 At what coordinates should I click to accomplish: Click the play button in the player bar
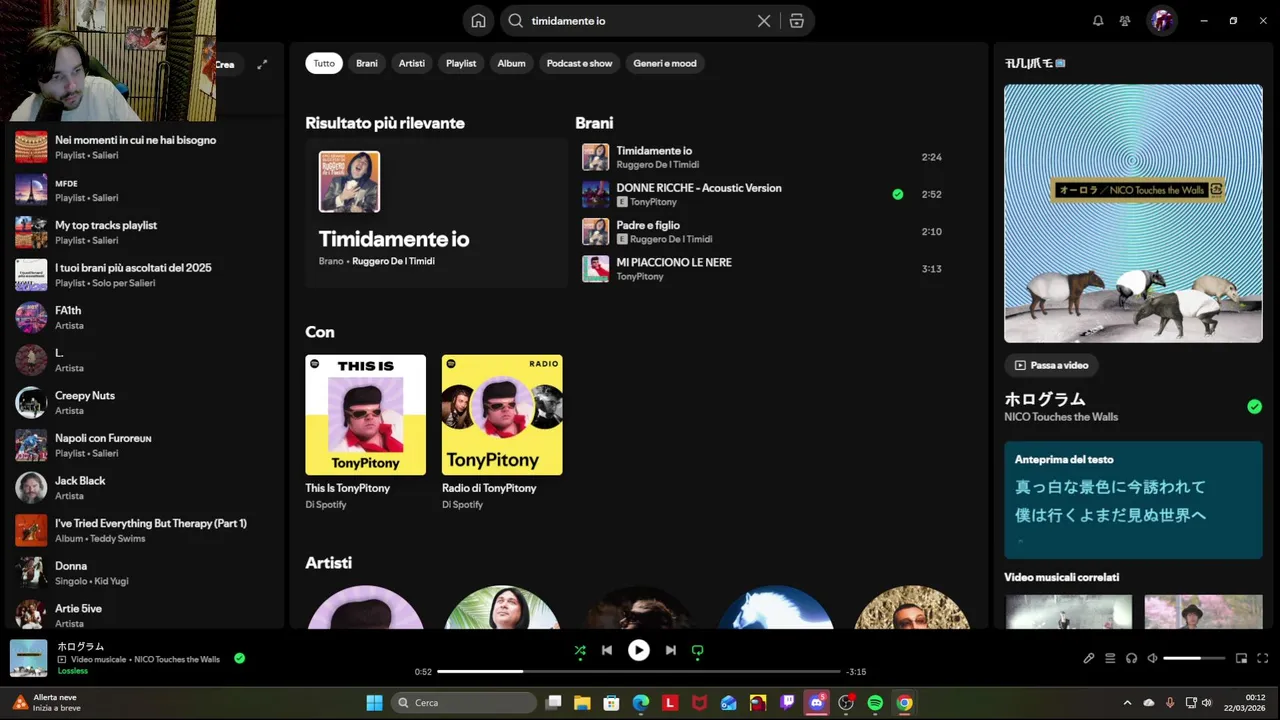click(638, 650)
